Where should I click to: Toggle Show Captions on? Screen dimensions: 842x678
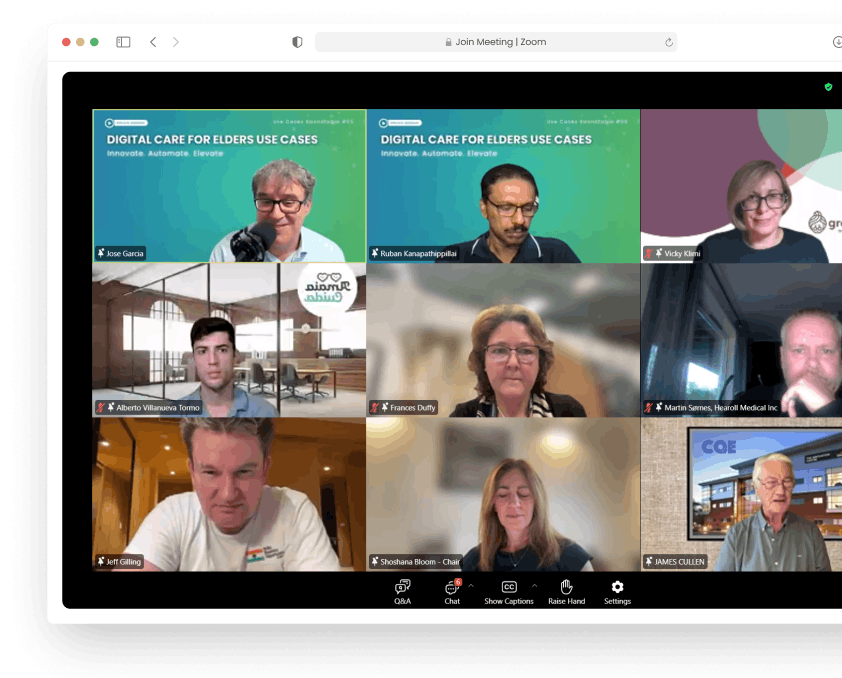click(x=509, y=590)
